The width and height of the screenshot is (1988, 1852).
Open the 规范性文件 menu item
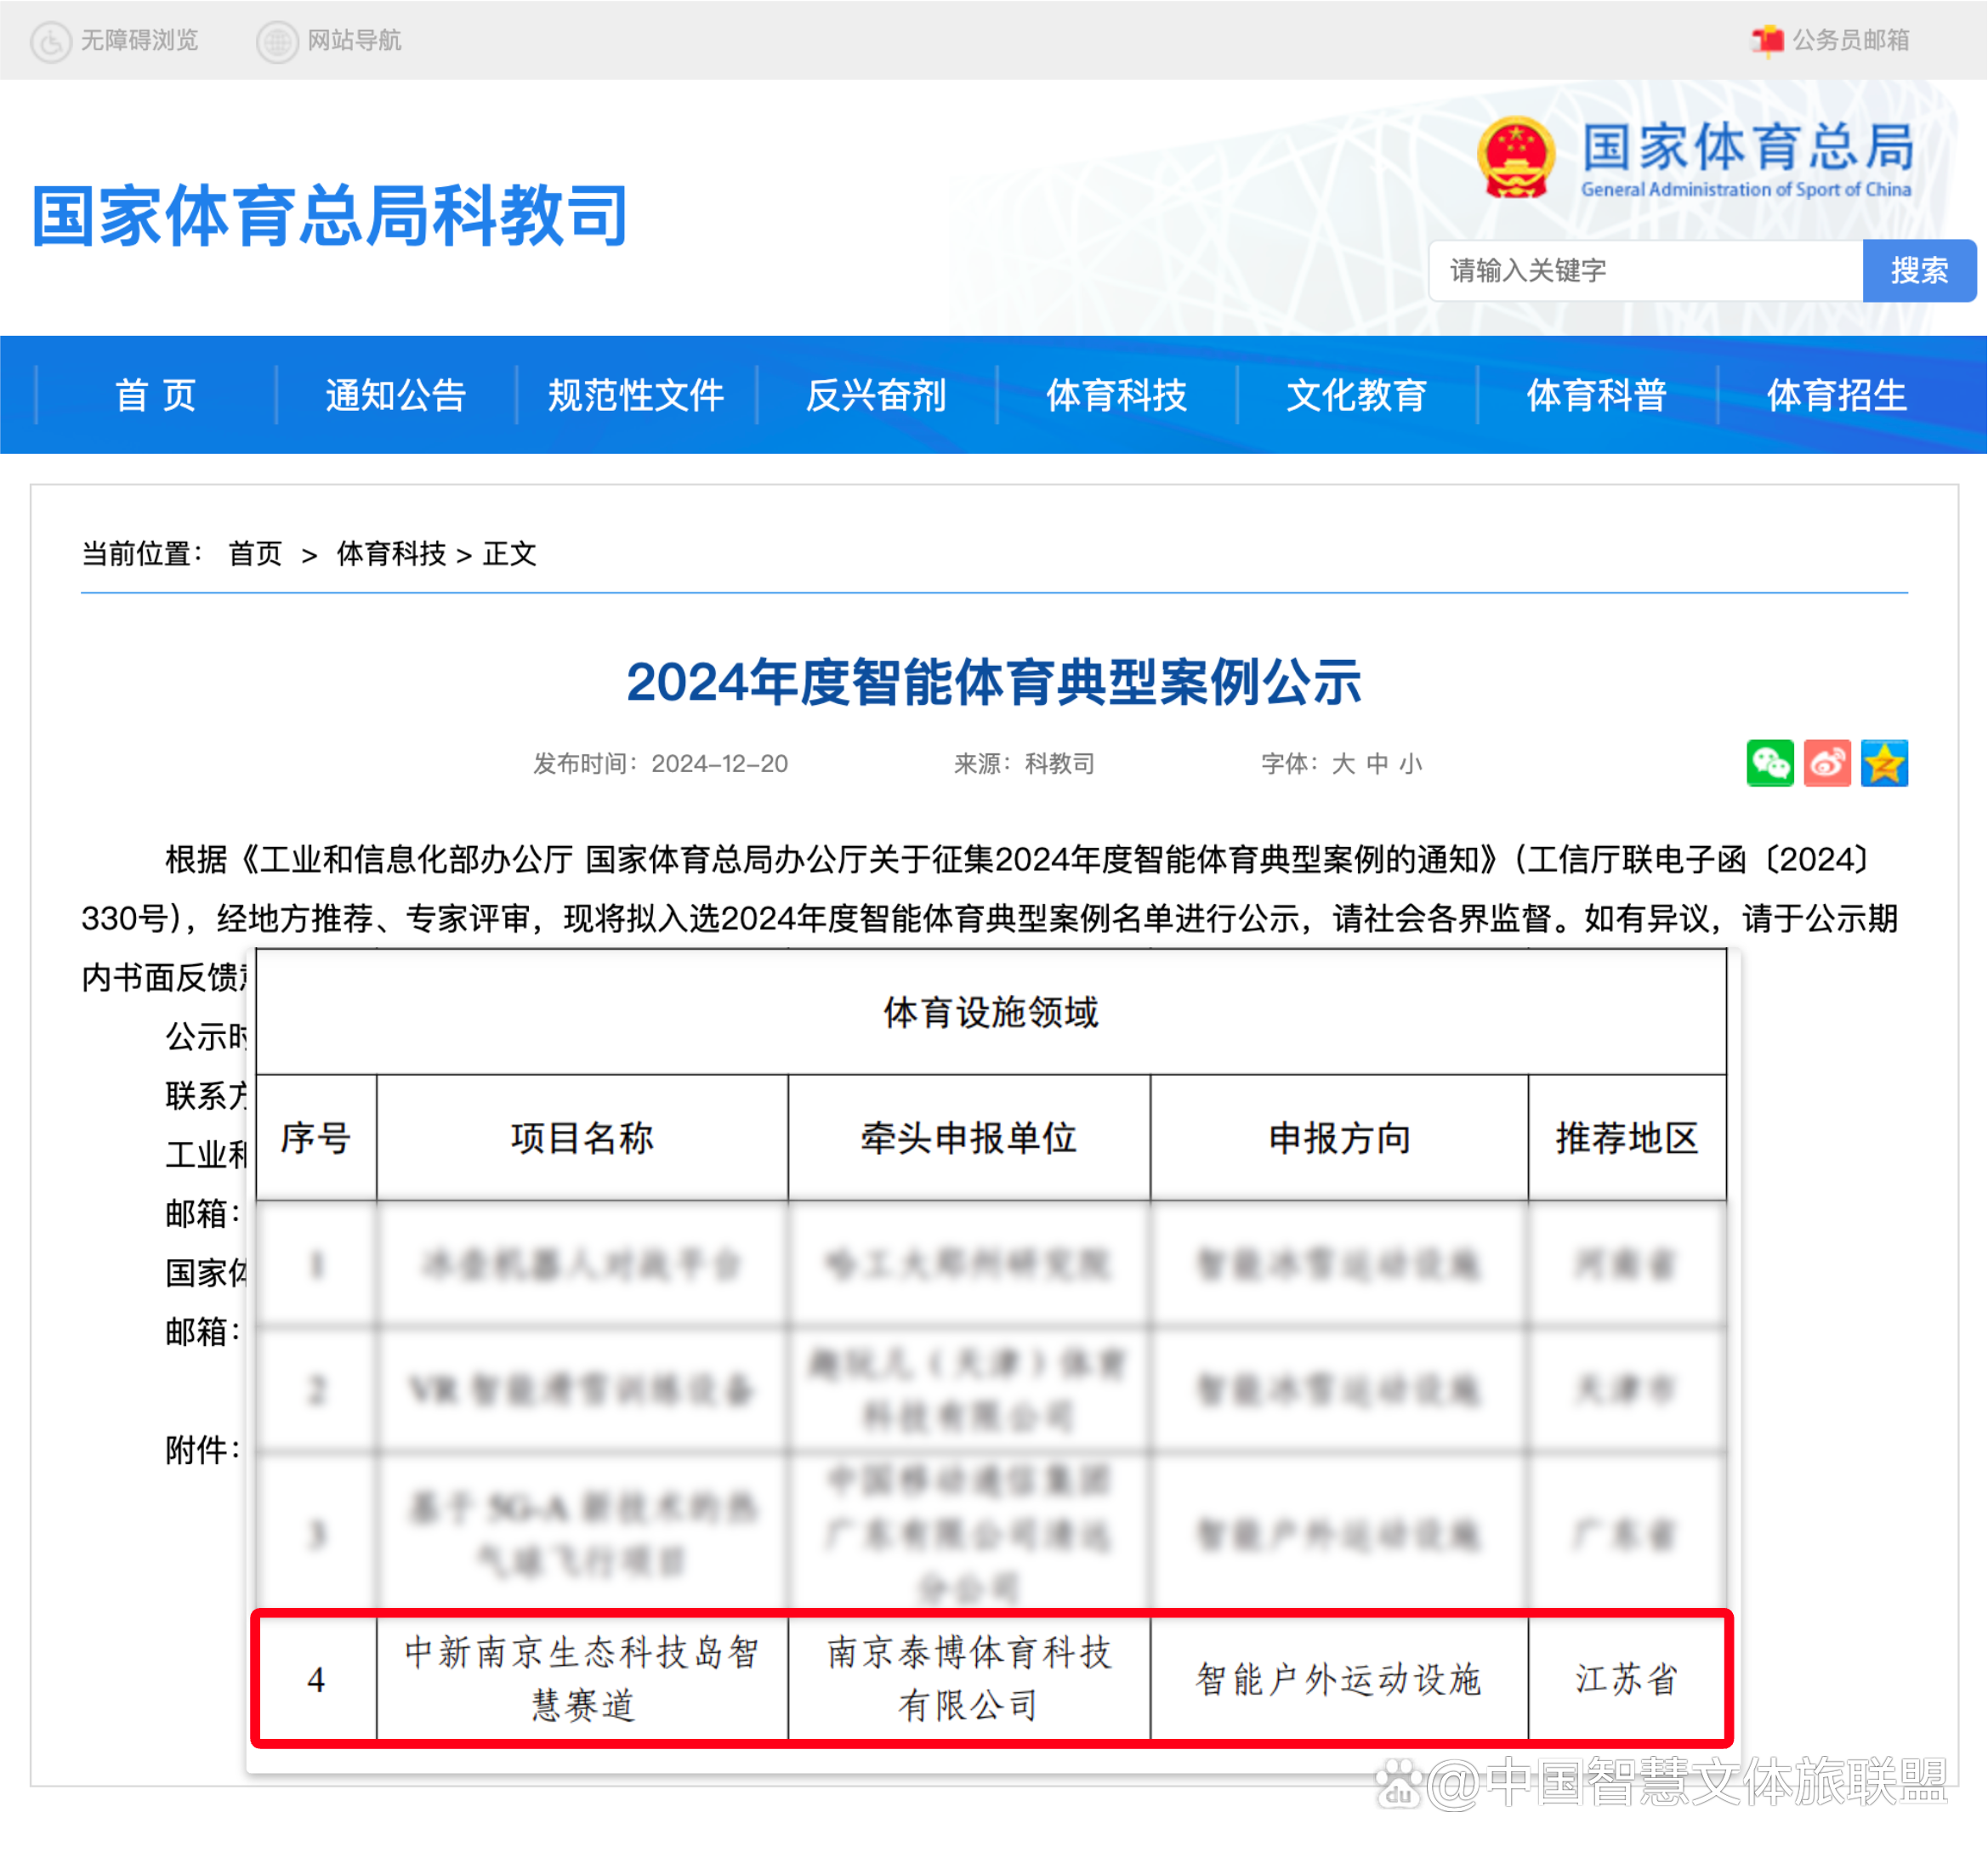point(635,395)
